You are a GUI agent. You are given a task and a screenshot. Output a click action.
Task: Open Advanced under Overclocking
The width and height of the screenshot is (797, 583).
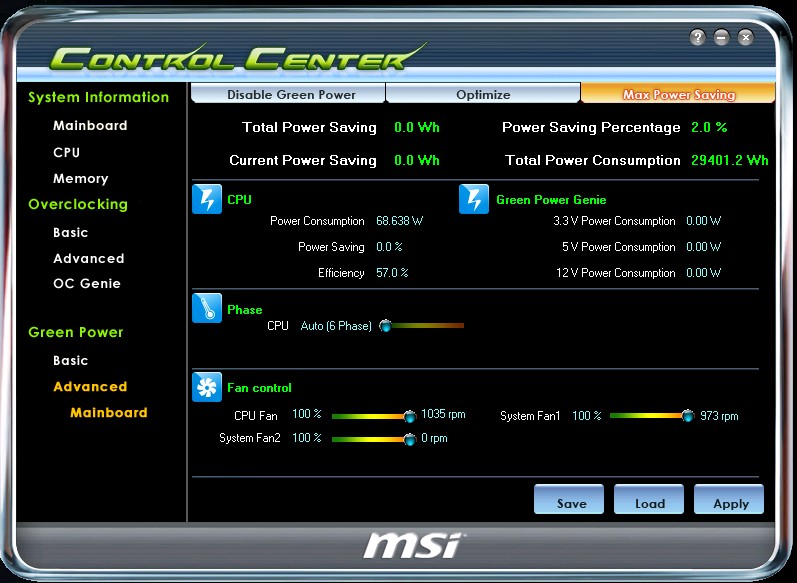coord(88,258)
